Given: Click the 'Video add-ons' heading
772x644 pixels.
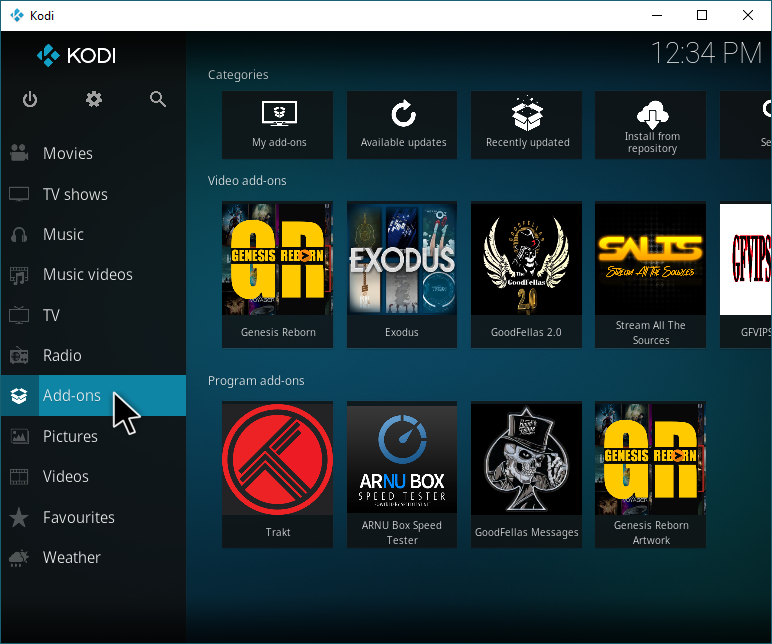Looking at the screenshot, I should (x=247, y=181).
